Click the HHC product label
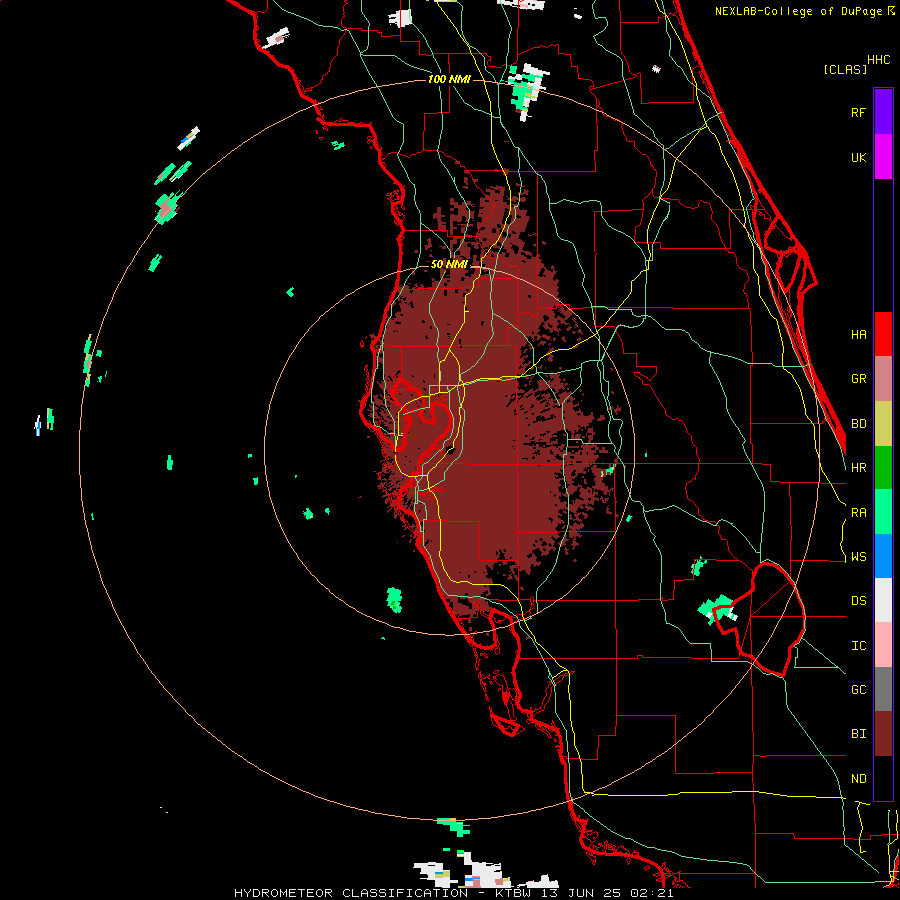Viewport: 900px width, 900px height. (879, 60)
